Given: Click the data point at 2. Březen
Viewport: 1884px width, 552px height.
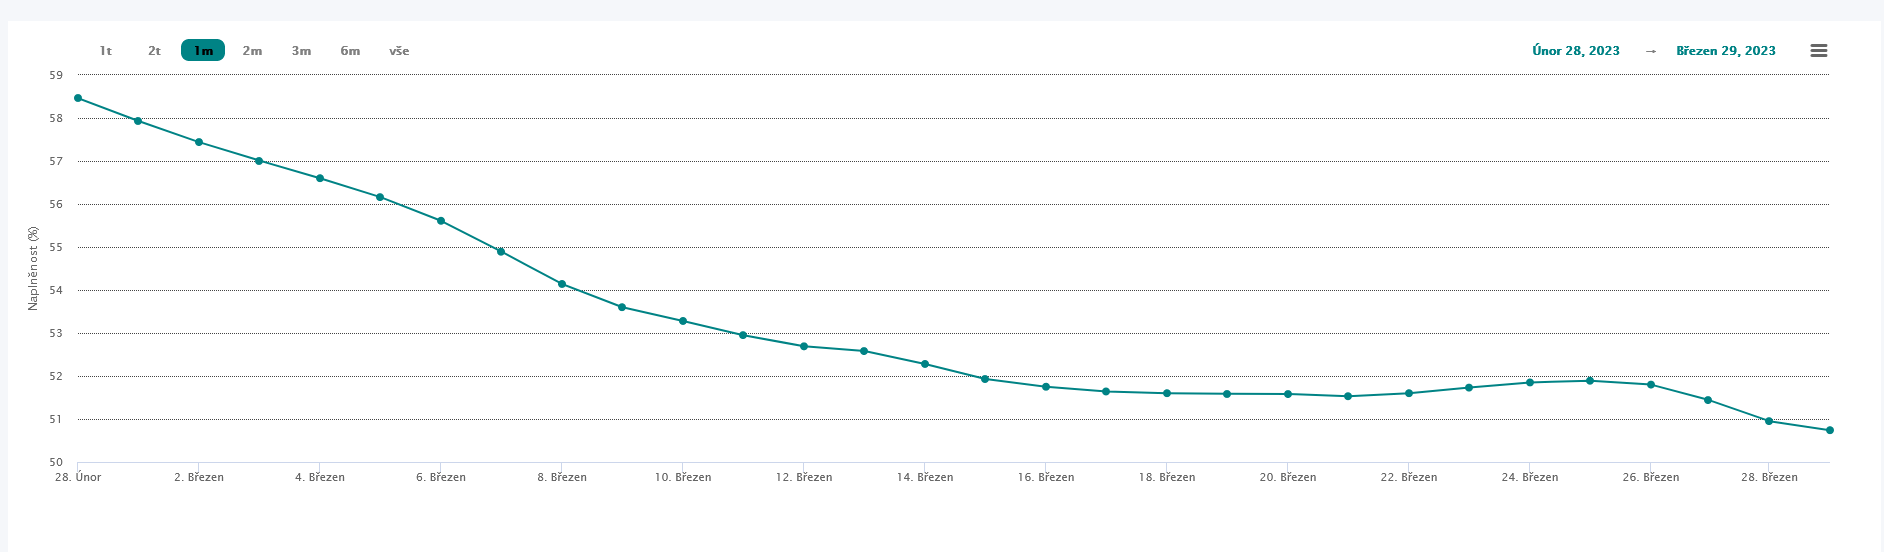Looking at the screenshot, I should tap(199, 142).
